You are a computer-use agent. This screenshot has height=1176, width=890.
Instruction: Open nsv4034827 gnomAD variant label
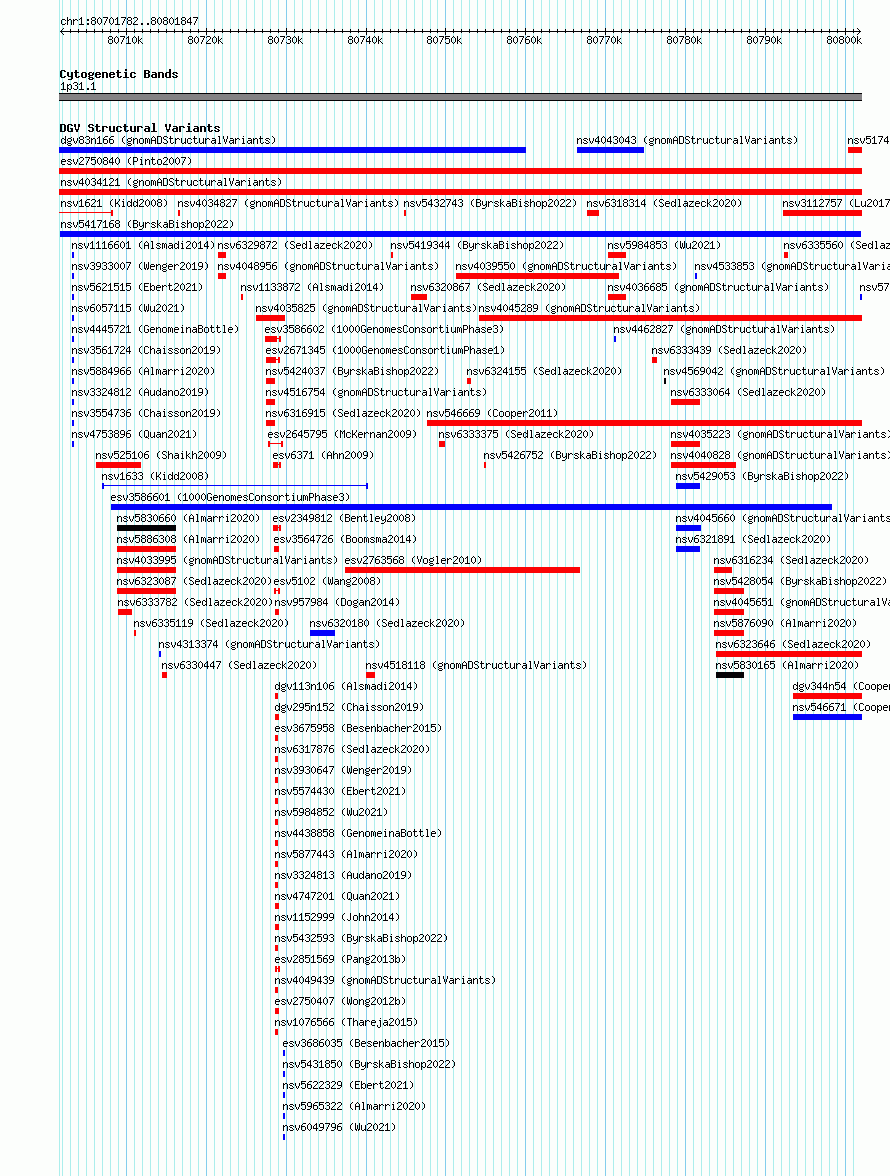(288, 203)
